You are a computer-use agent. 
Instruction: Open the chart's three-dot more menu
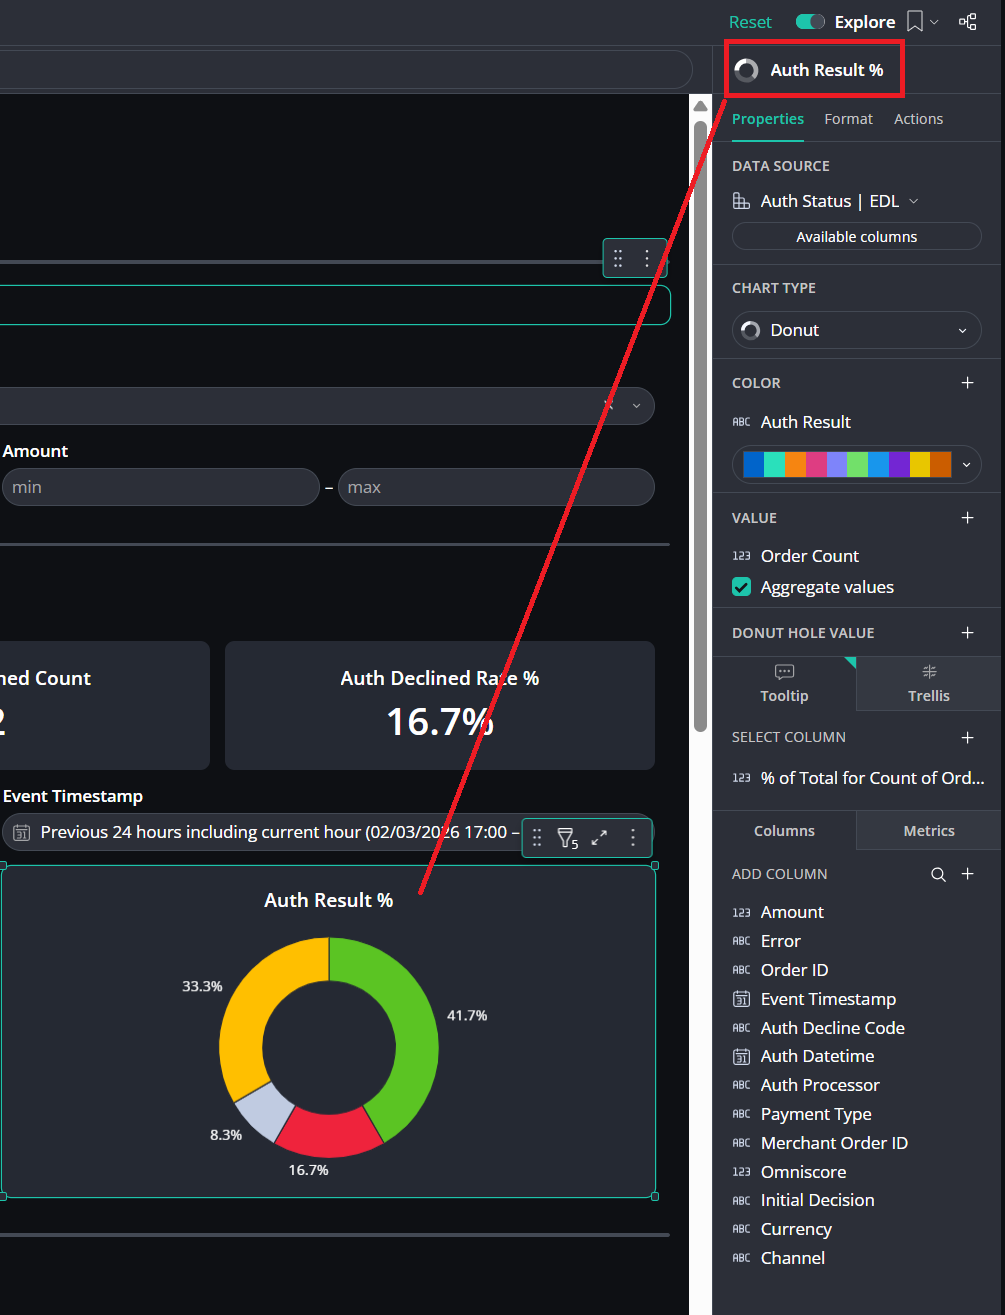(x=632, y=838)
